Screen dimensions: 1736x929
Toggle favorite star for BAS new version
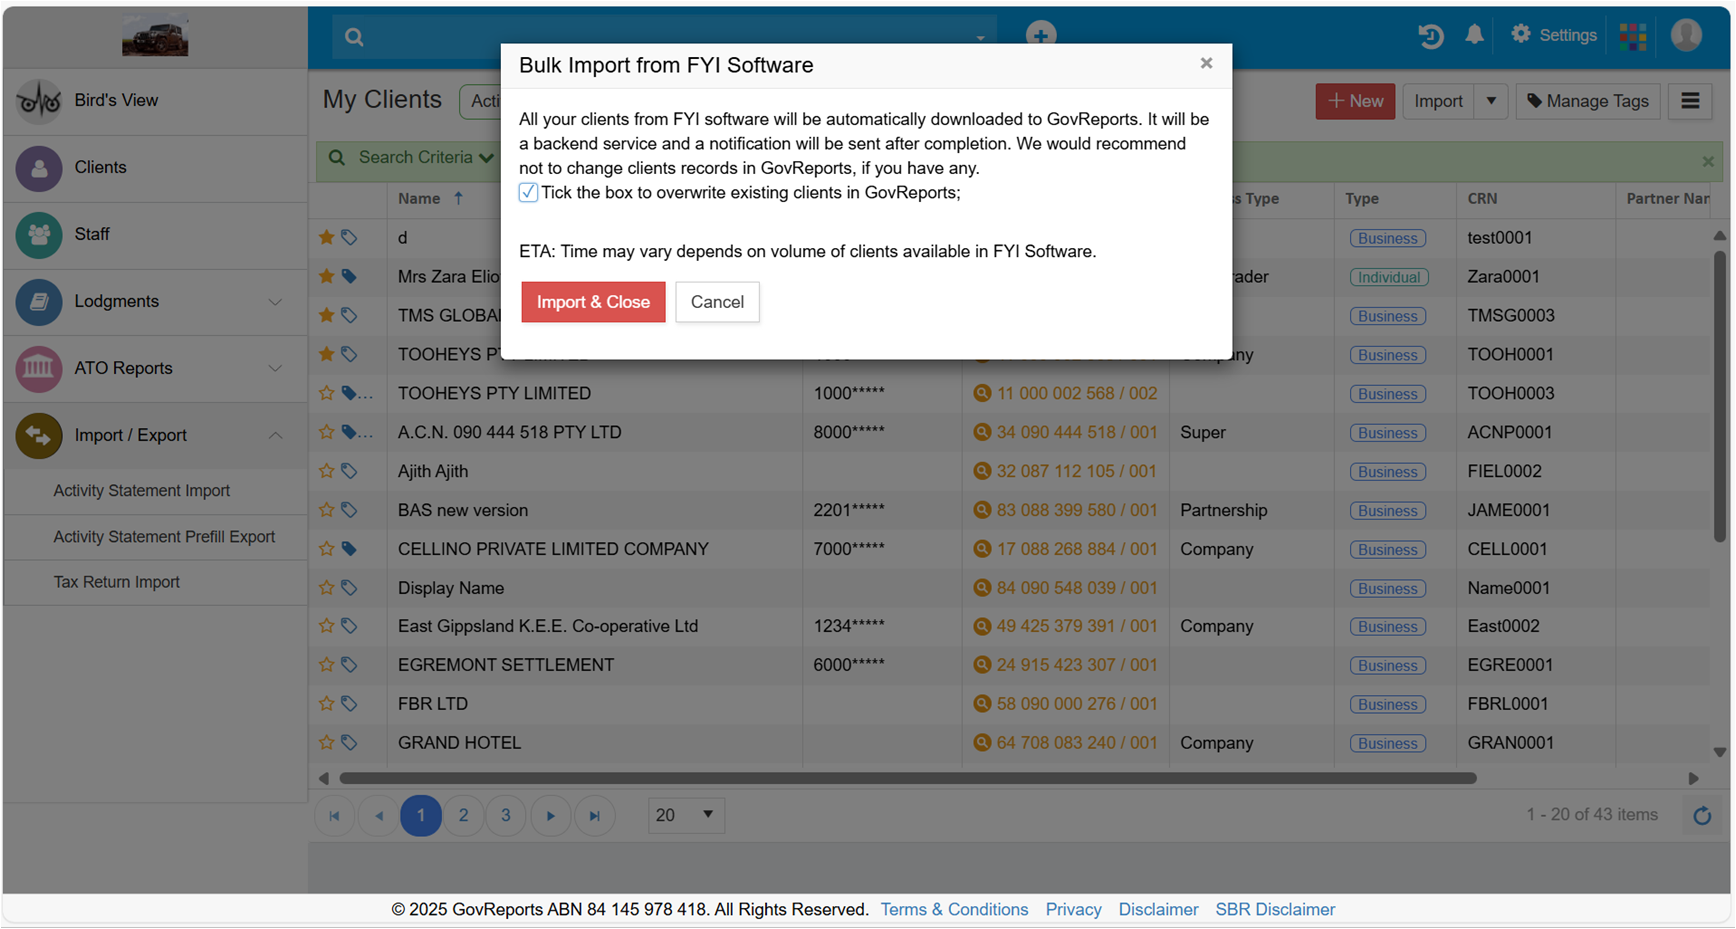[x=326, y=510]
